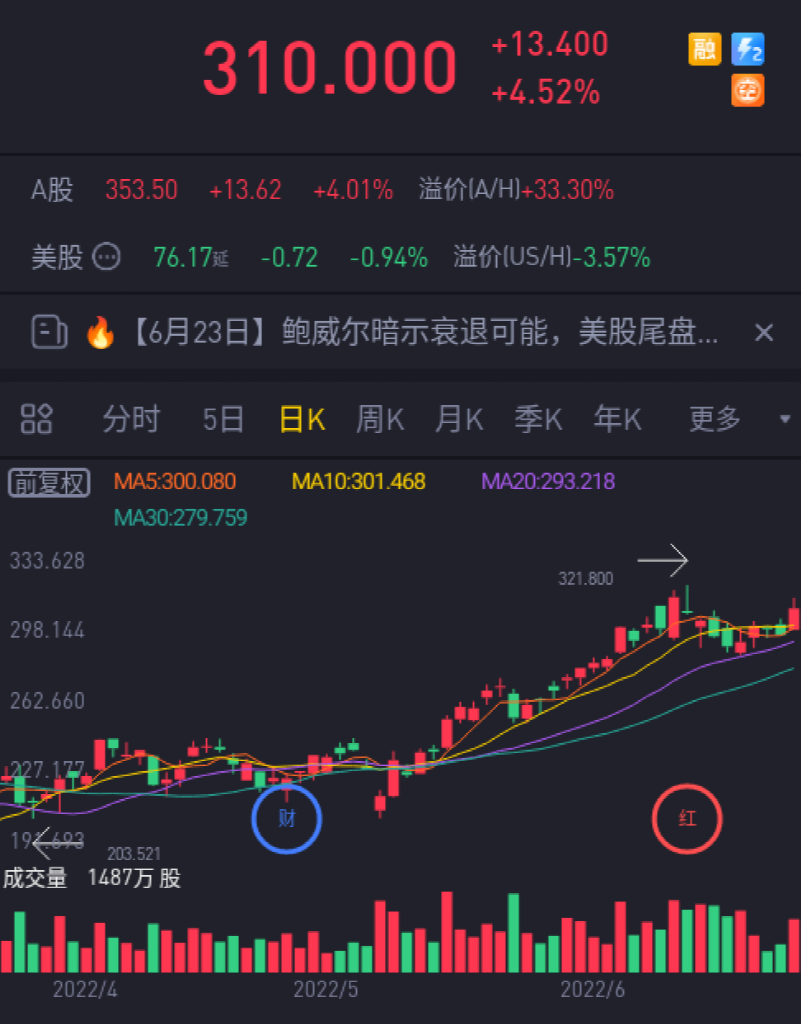Switch to the 分时 intraday tab
Viewport: 801px width, 1024px height.
(131, 419)
